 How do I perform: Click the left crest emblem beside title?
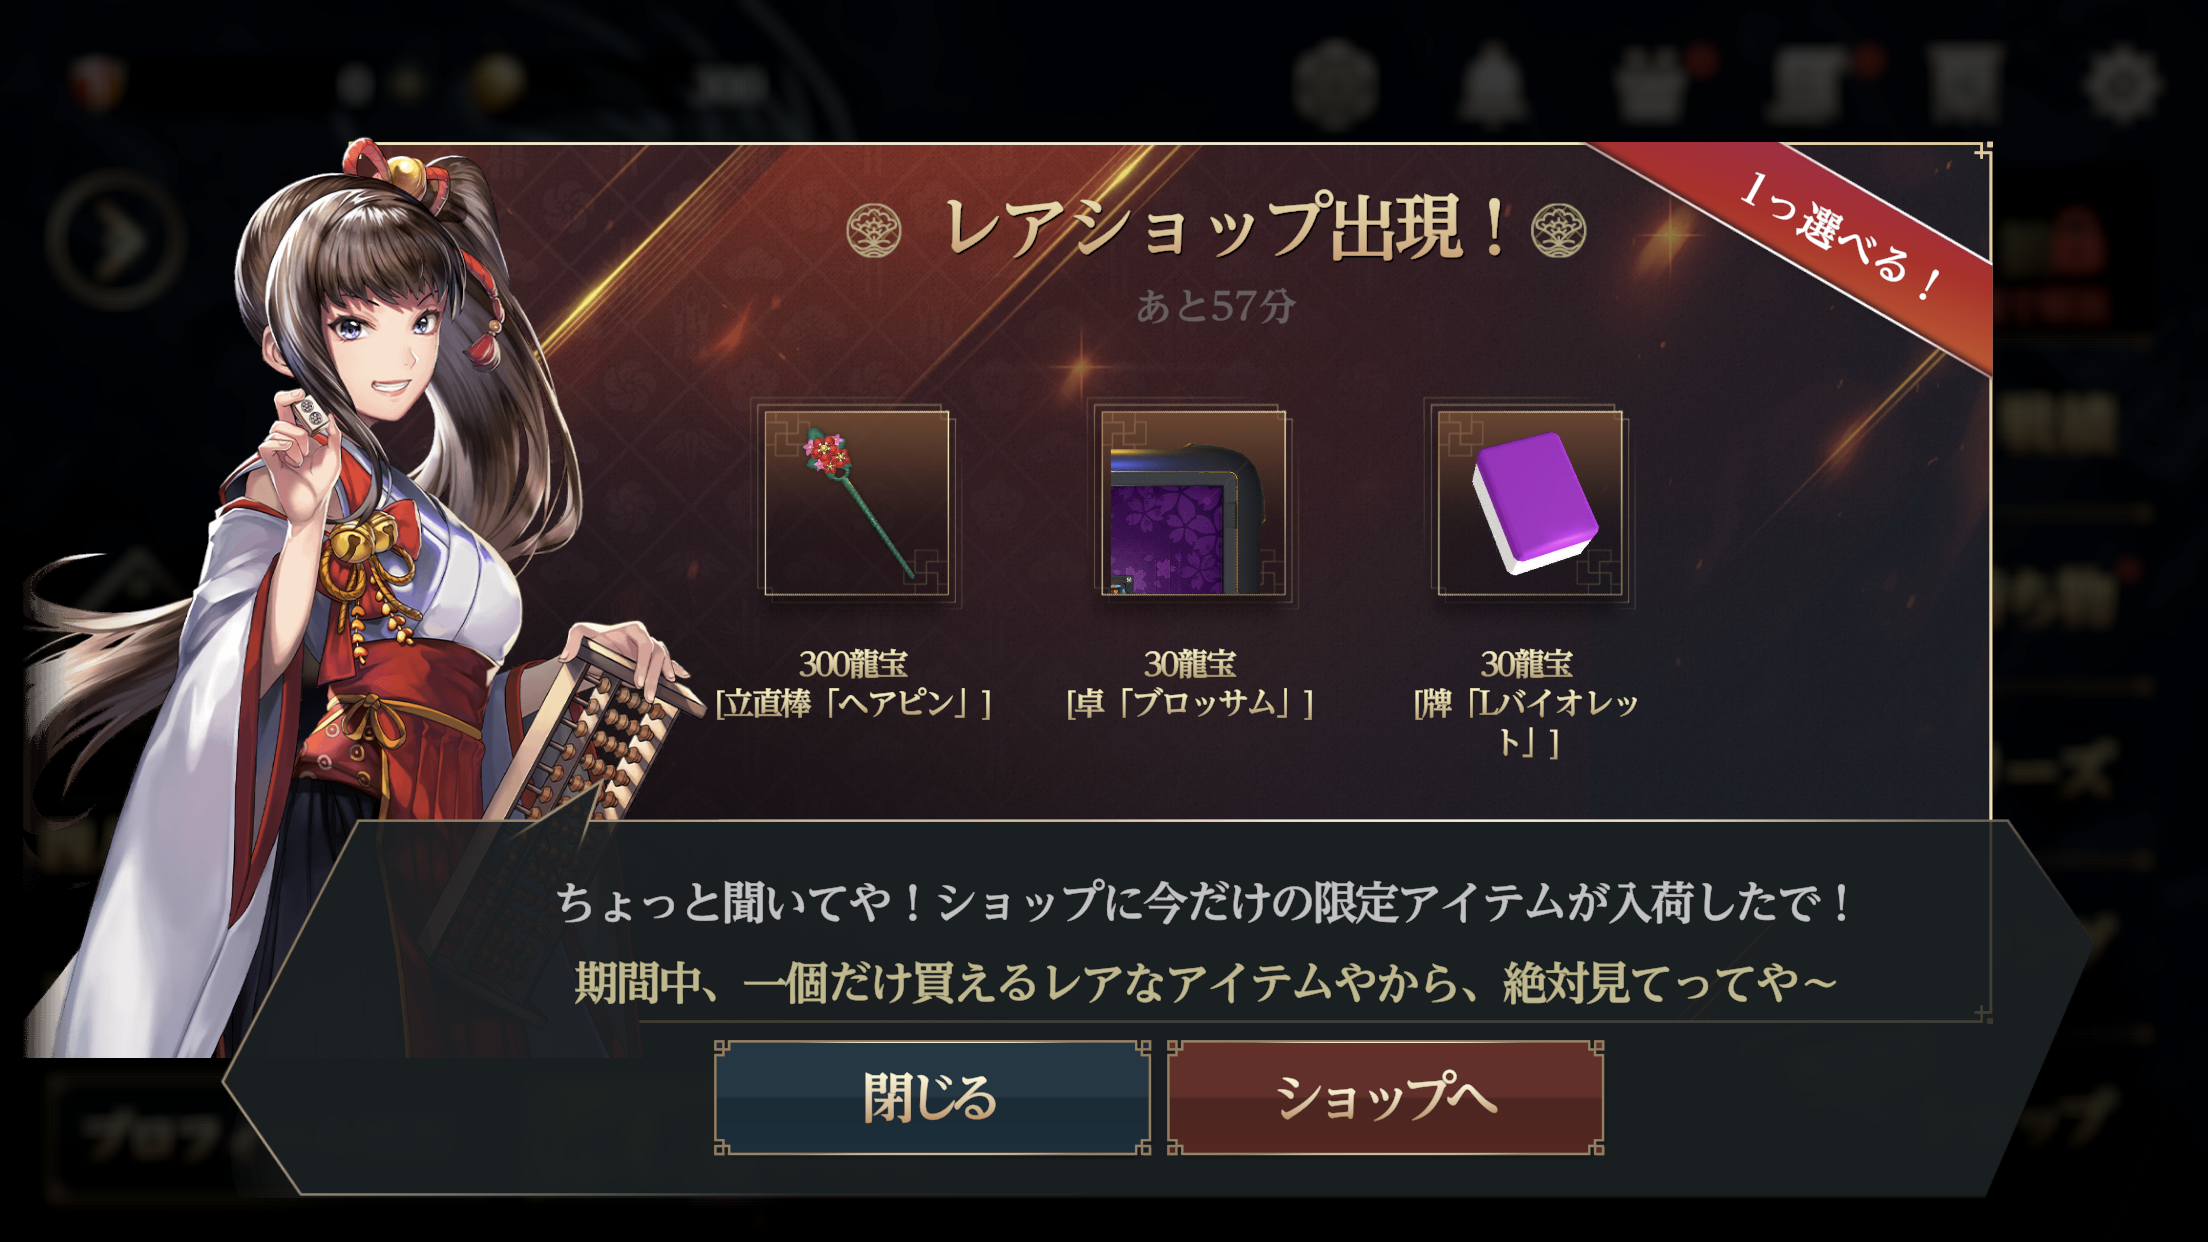pyautogui.click(x=873, y=231)
